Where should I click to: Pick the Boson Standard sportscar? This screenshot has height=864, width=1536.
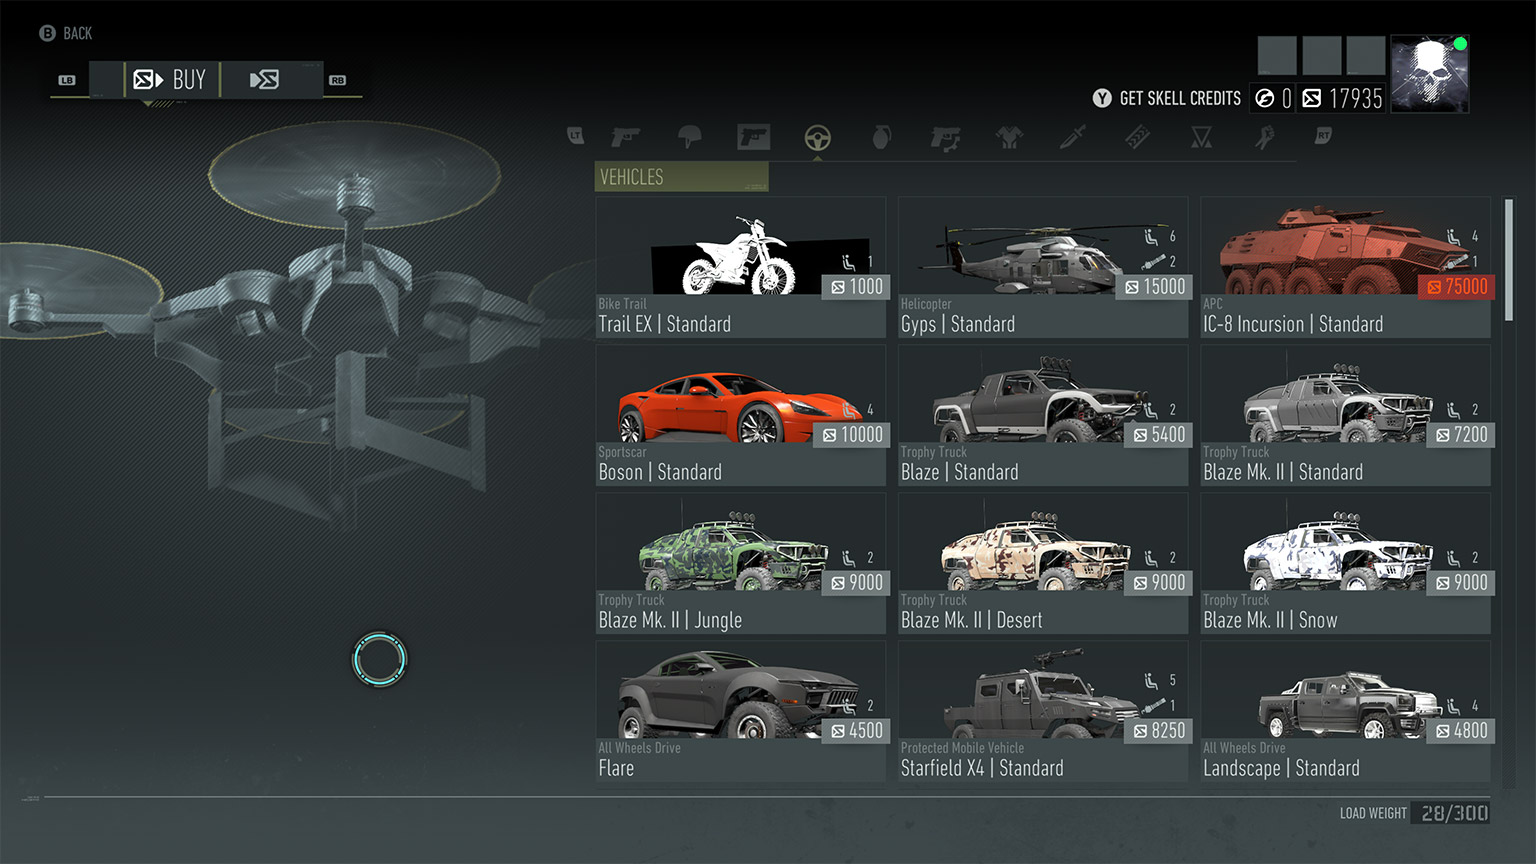740,415
